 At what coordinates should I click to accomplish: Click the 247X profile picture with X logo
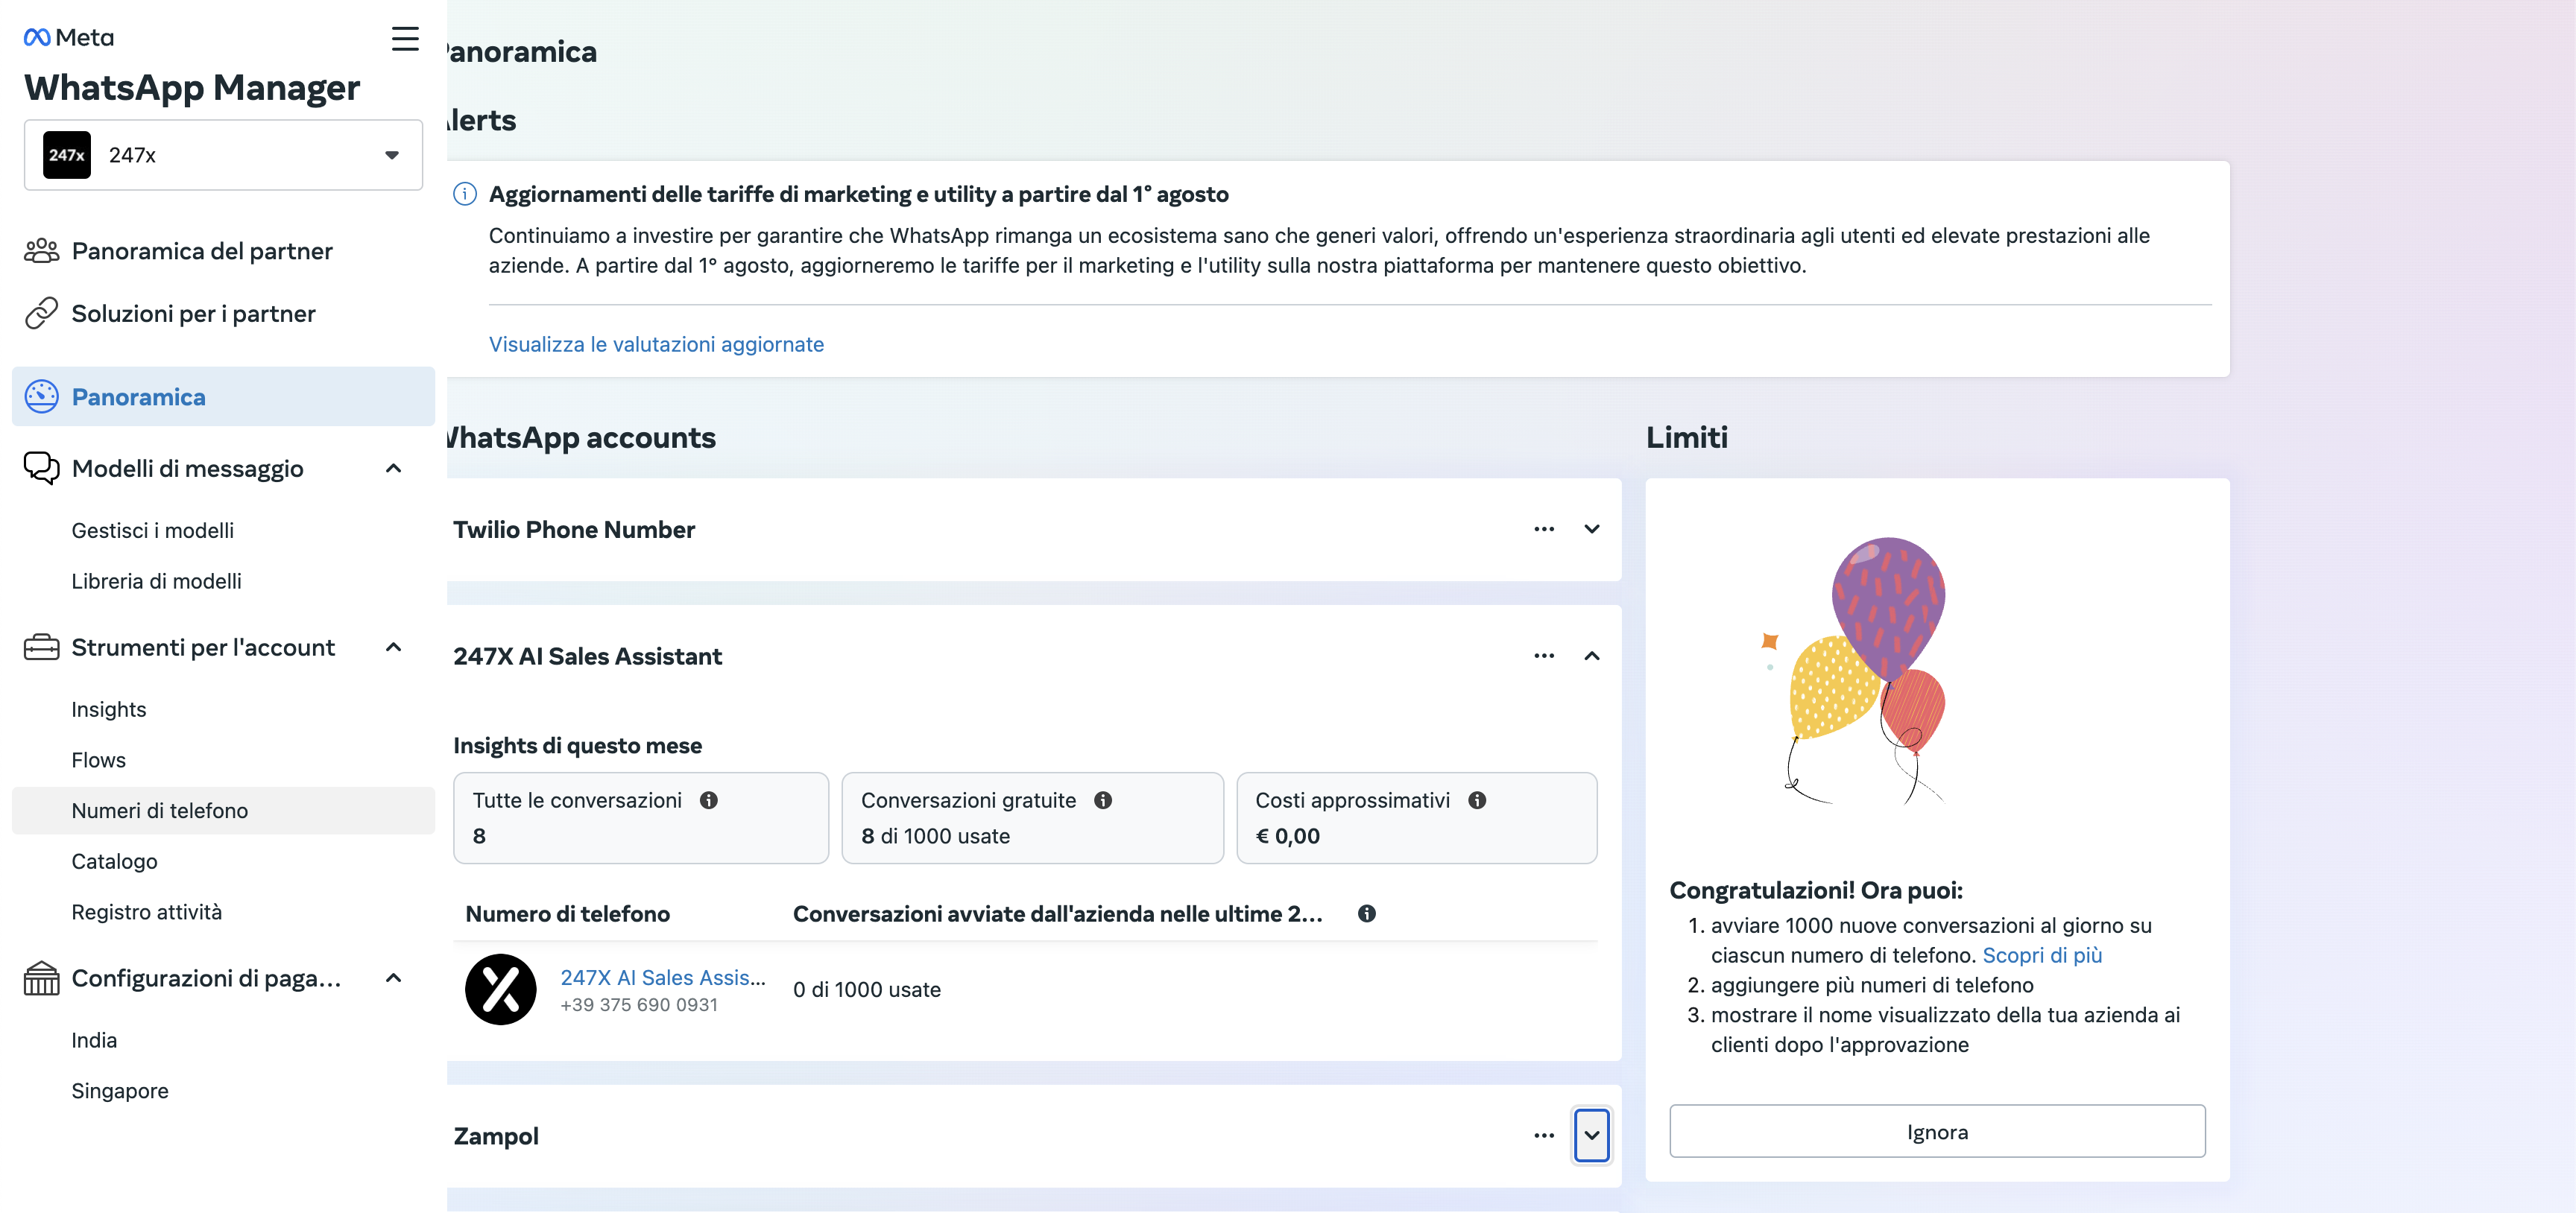[501, 990]
